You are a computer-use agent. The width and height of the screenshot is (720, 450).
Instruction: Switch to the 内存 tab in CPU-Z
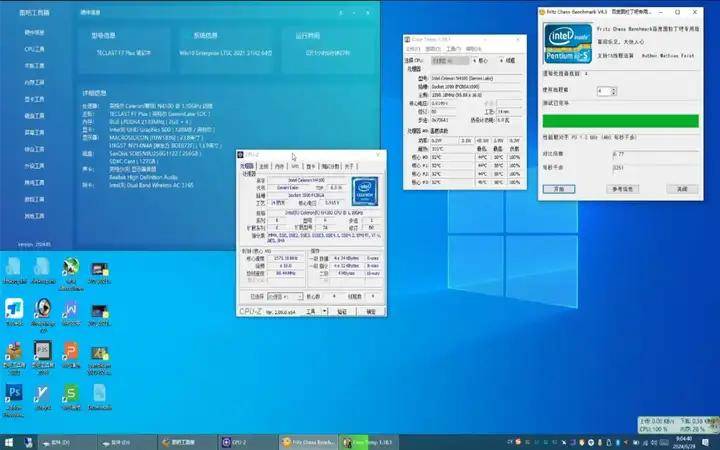click(x=279, y=166)
